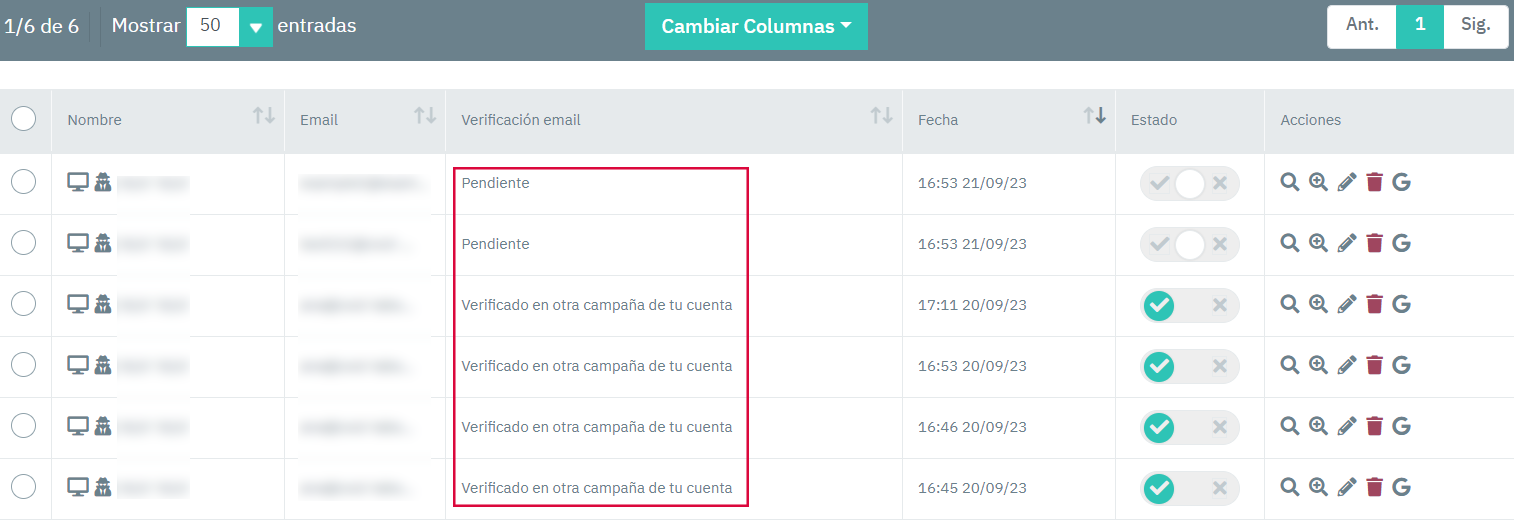Click the Nombre column header
1514x526 pixels.
[x=168, y=120]
